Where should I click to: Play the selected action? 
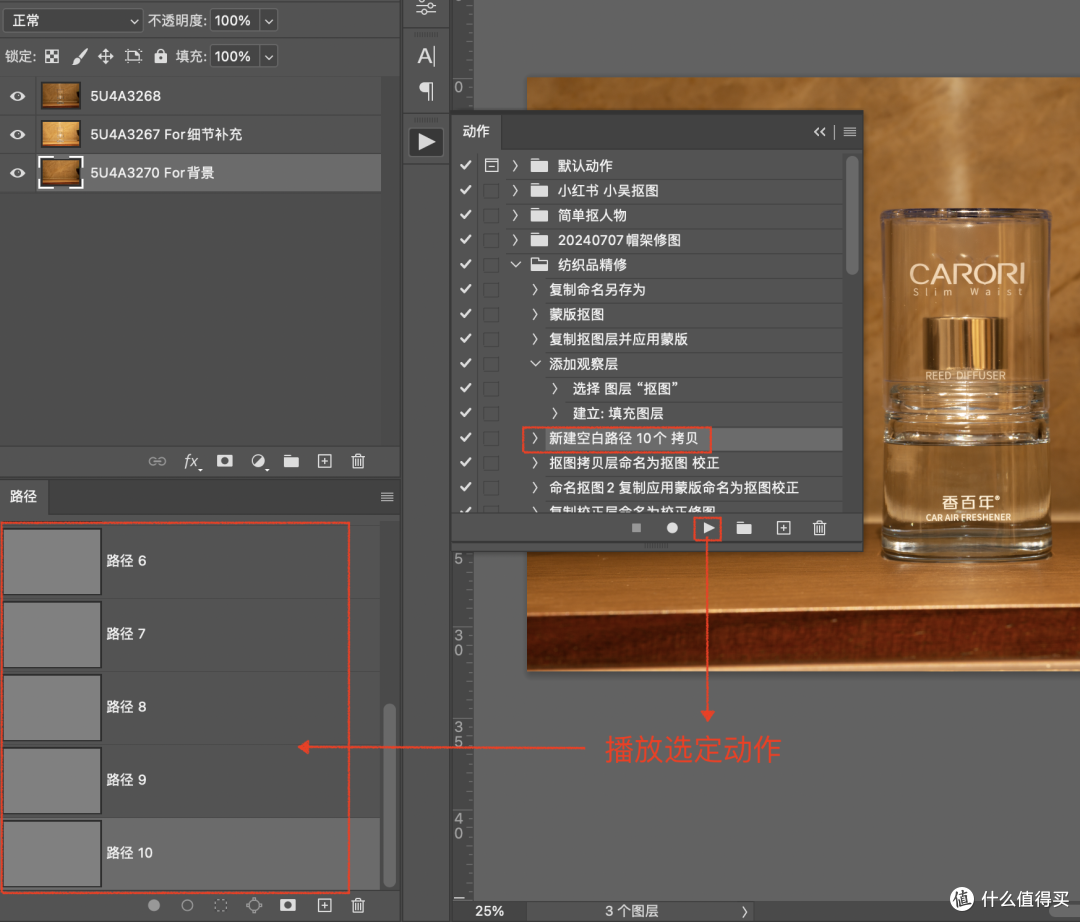pyautogui.click(x=708, y=528)
